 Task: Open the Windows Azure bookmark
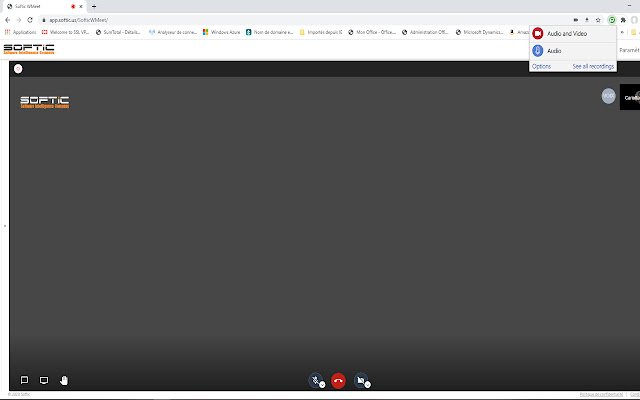pos(222,32)
